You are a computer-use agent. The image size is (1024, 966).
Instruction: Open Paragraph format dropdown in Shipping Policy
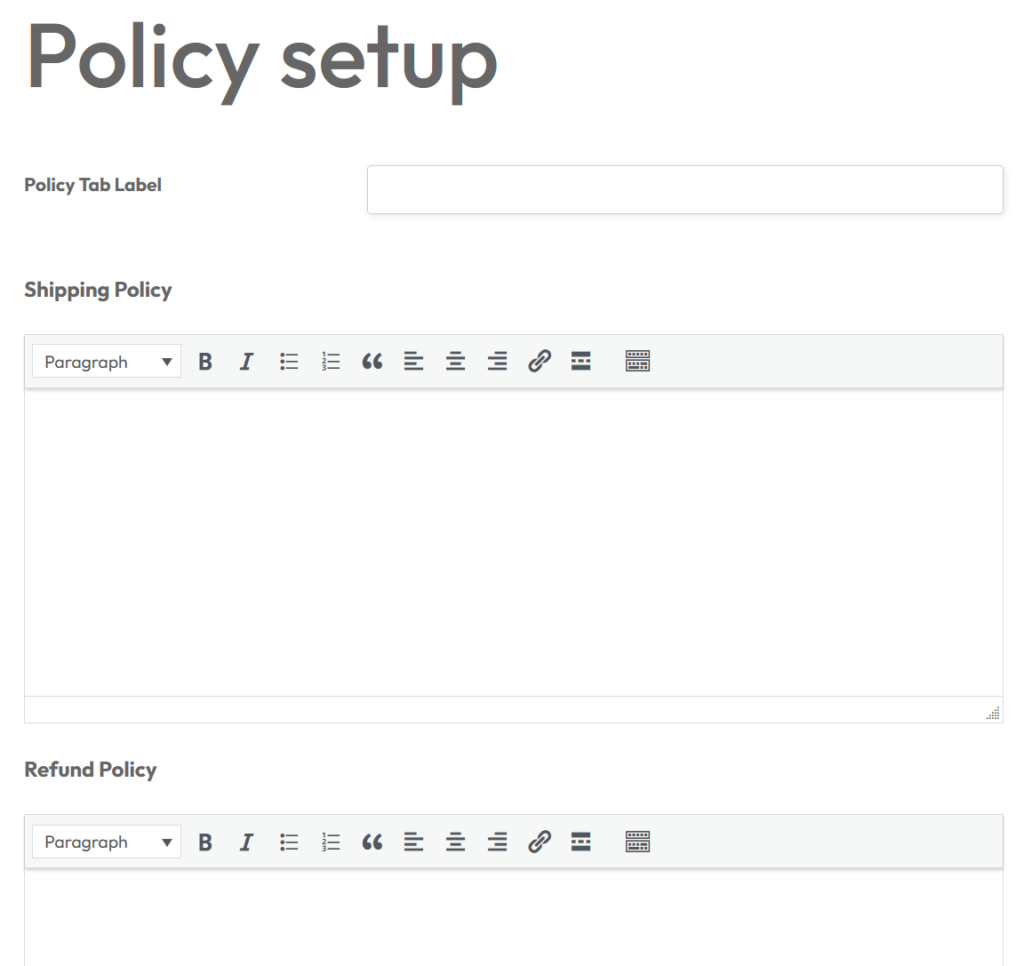point(107,362)
